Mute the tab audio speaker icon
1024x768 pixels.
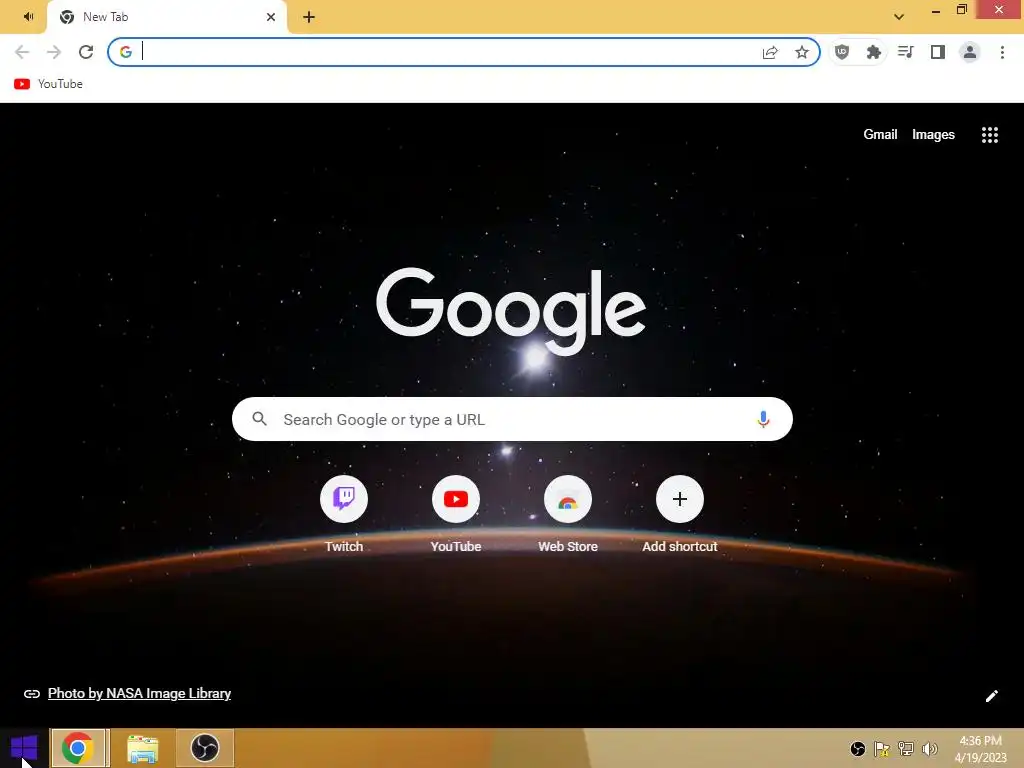pyautogui.click(x=28, y=16)
